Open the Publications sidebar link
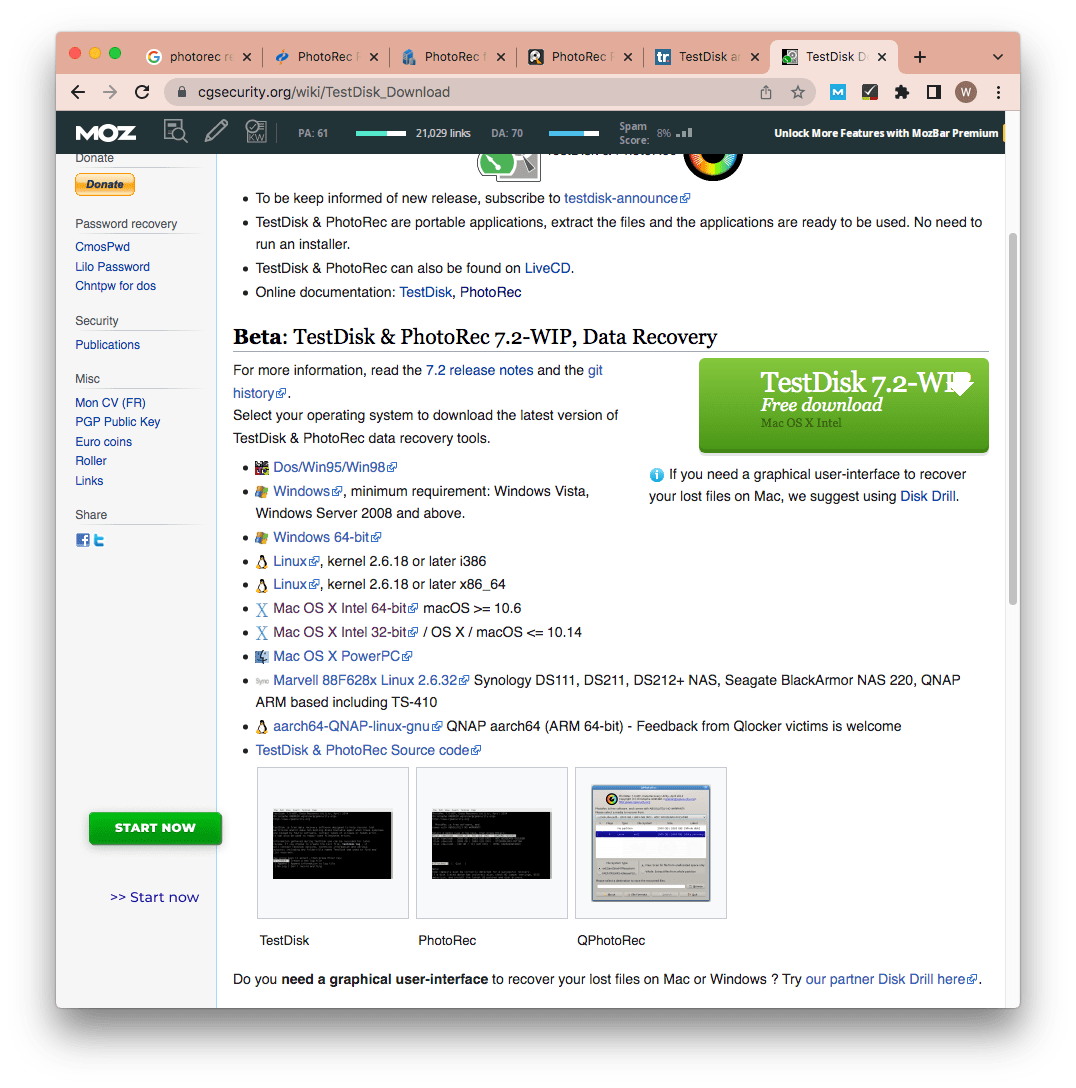The image size is (1076, 1088). coord(108,345)
